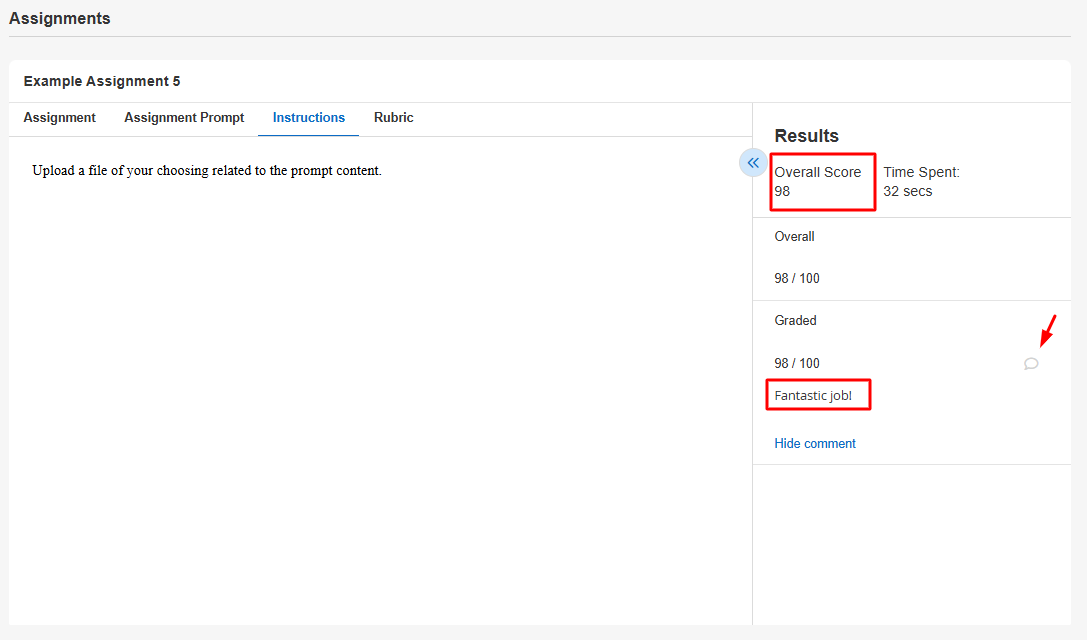This screenshot has height=640, width=1087.
Task: Click the Assignments page heading
Action: tap(60, 19)
